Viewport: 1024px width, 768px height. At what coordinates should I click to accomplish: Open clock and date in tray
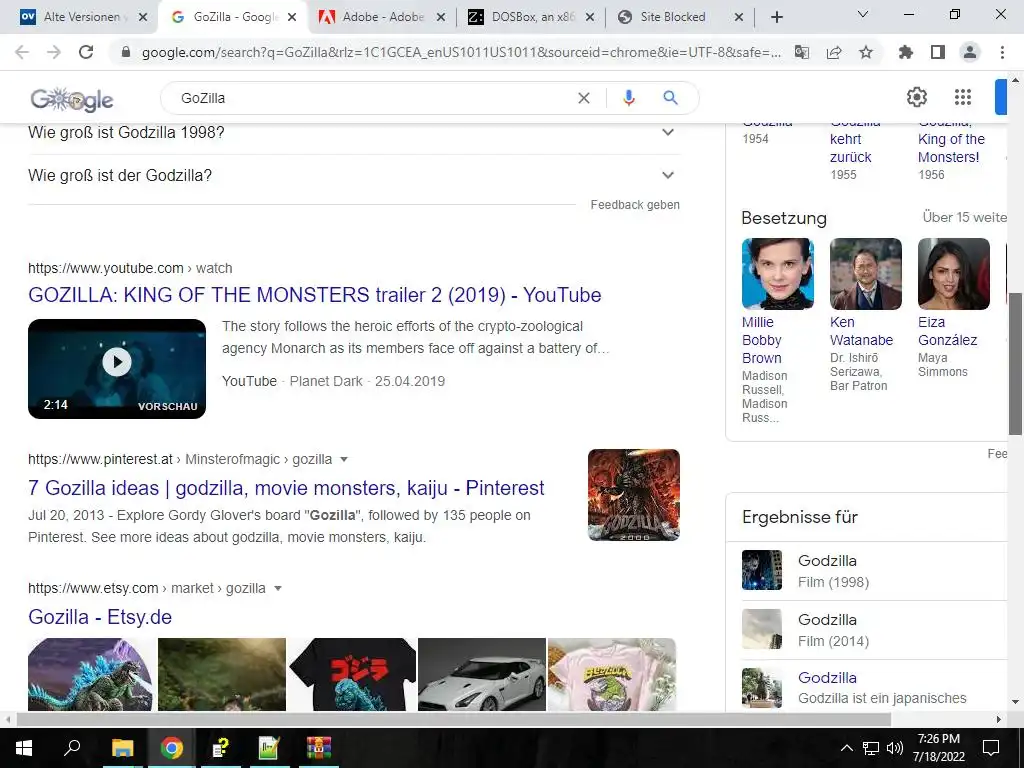click(x=938, y=748)
